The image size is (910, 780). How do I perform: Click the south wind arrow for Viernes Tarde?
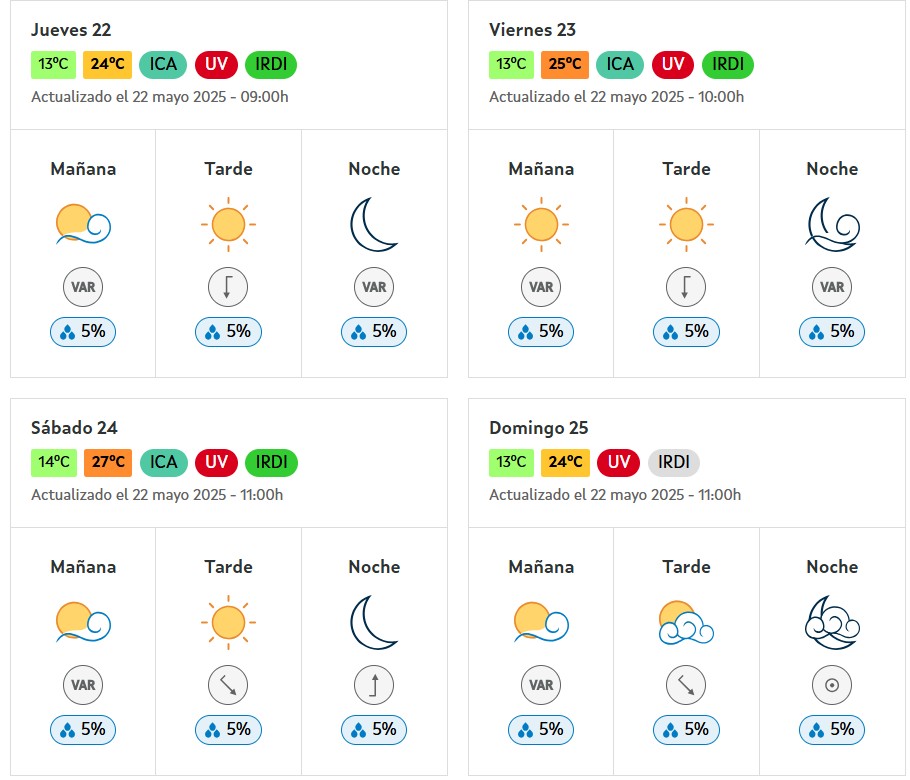point(686,287)
